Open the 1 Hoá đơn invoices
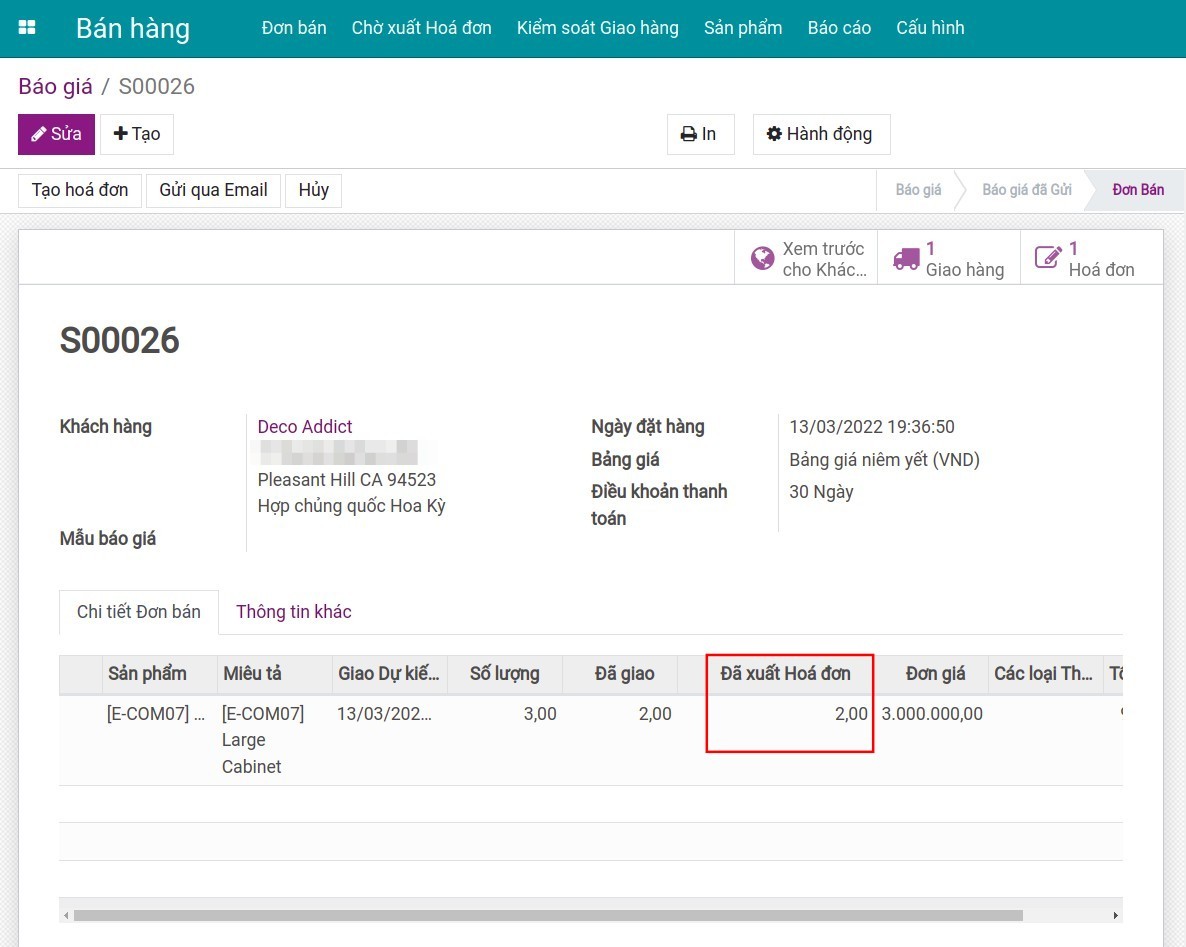This screenshot has width=1186, height=947. [x=1091, y=259]
